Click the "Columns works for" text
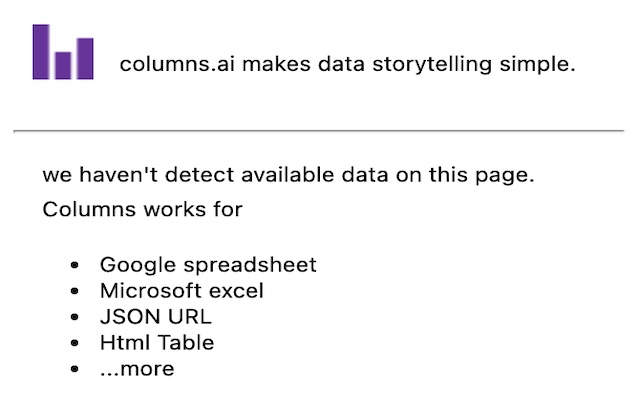Viewport: 640px width, 400px height. (x=142, y=210)
